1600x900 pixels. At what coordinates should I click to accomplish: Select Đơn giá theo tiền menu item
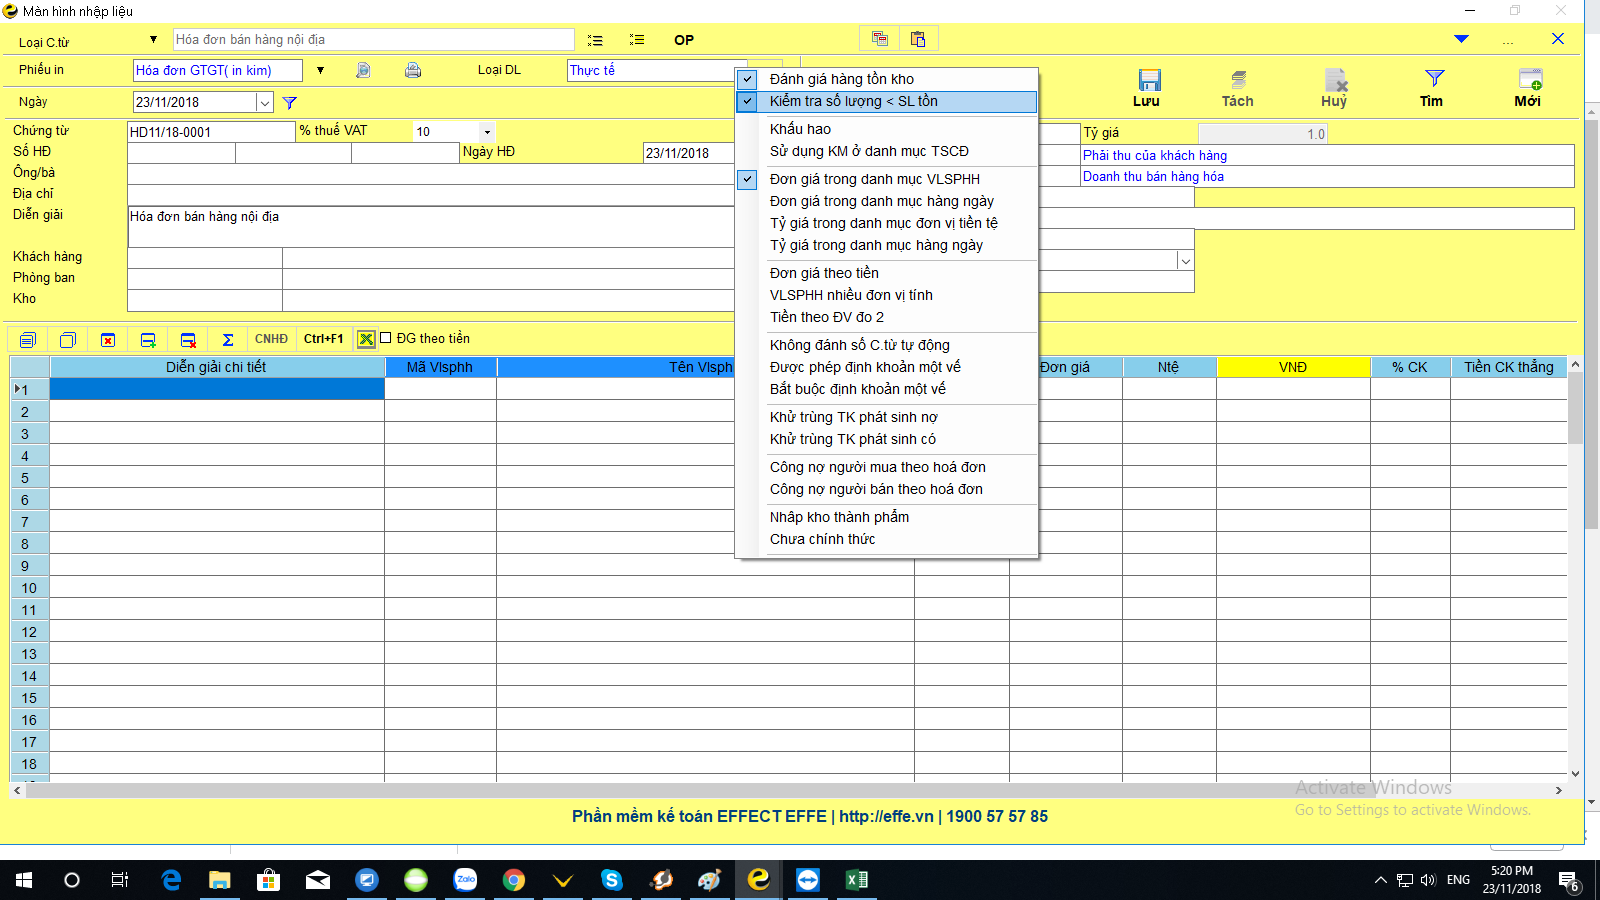pyautogui.click(x=886, y=273)
